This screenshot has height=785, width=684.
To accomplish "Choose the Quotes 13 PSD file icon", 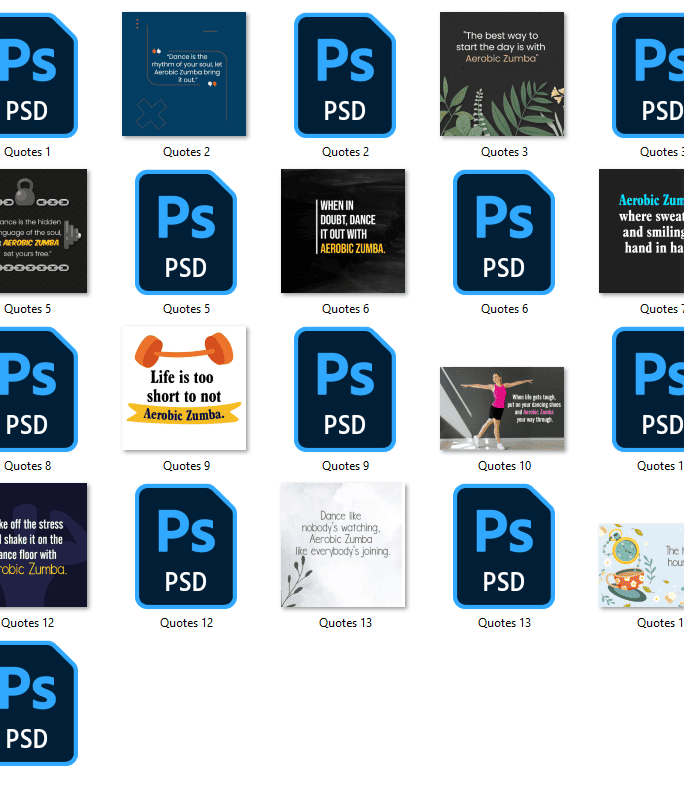I will tap(504, 546).
